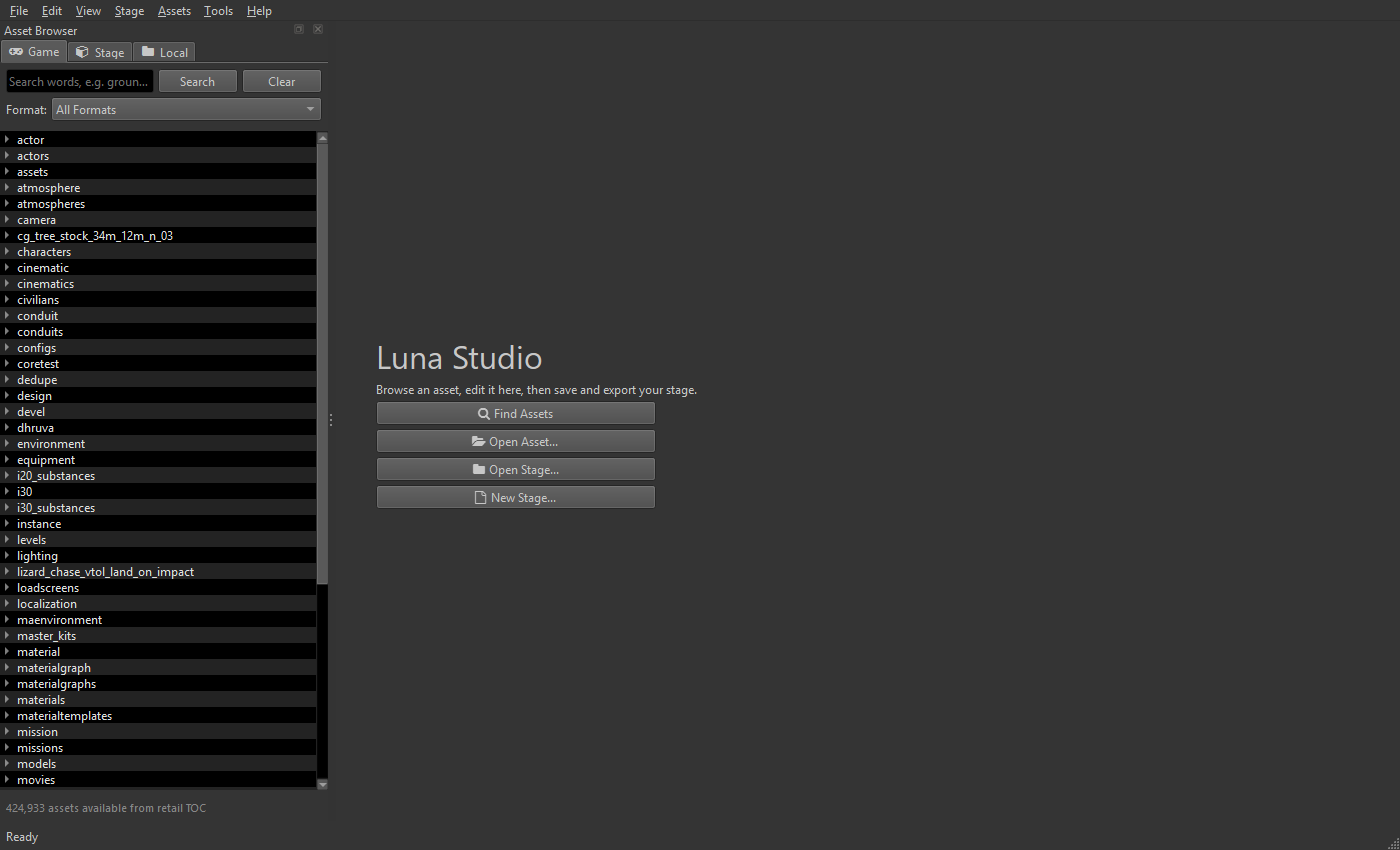1400x850 pixels.
Task: Select the models tree row
Action: (x=158, y=764)
